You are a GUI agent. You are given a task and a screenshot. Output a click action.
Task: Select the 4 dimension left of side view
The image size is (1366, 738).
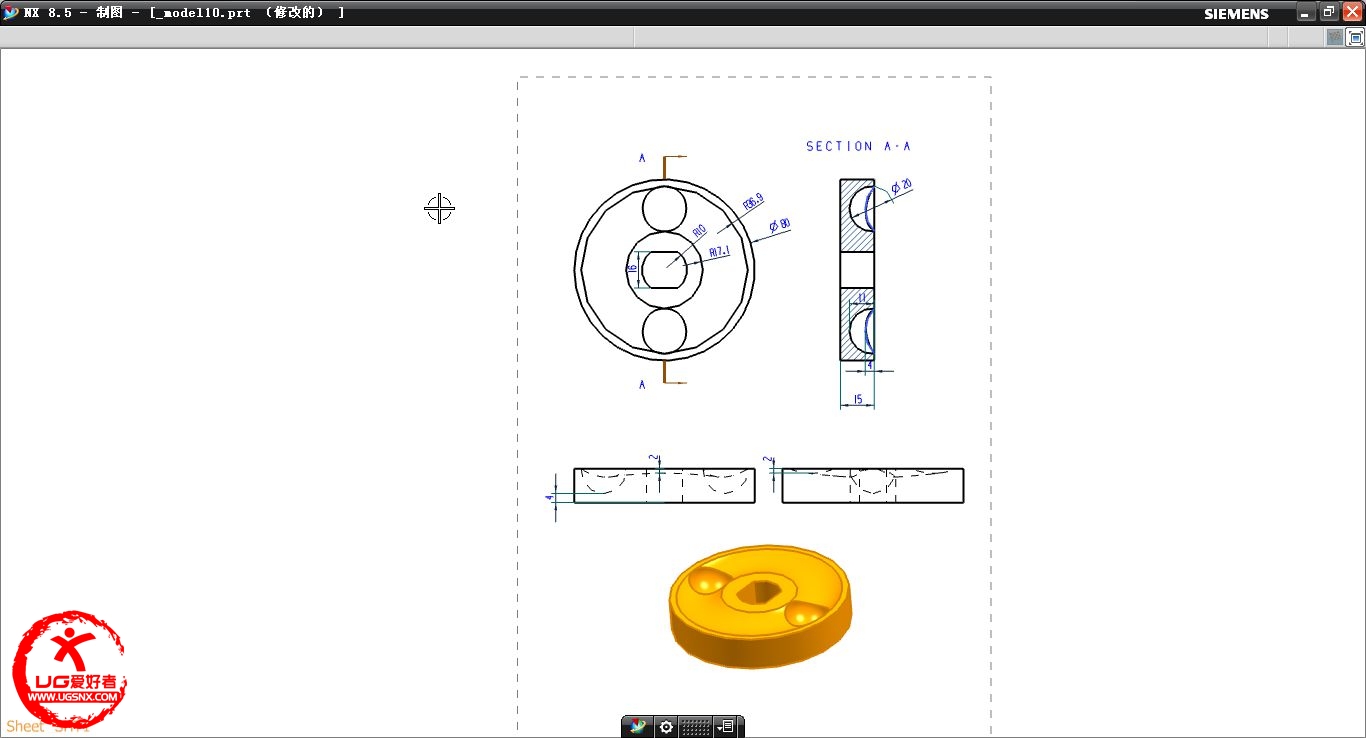549,497
